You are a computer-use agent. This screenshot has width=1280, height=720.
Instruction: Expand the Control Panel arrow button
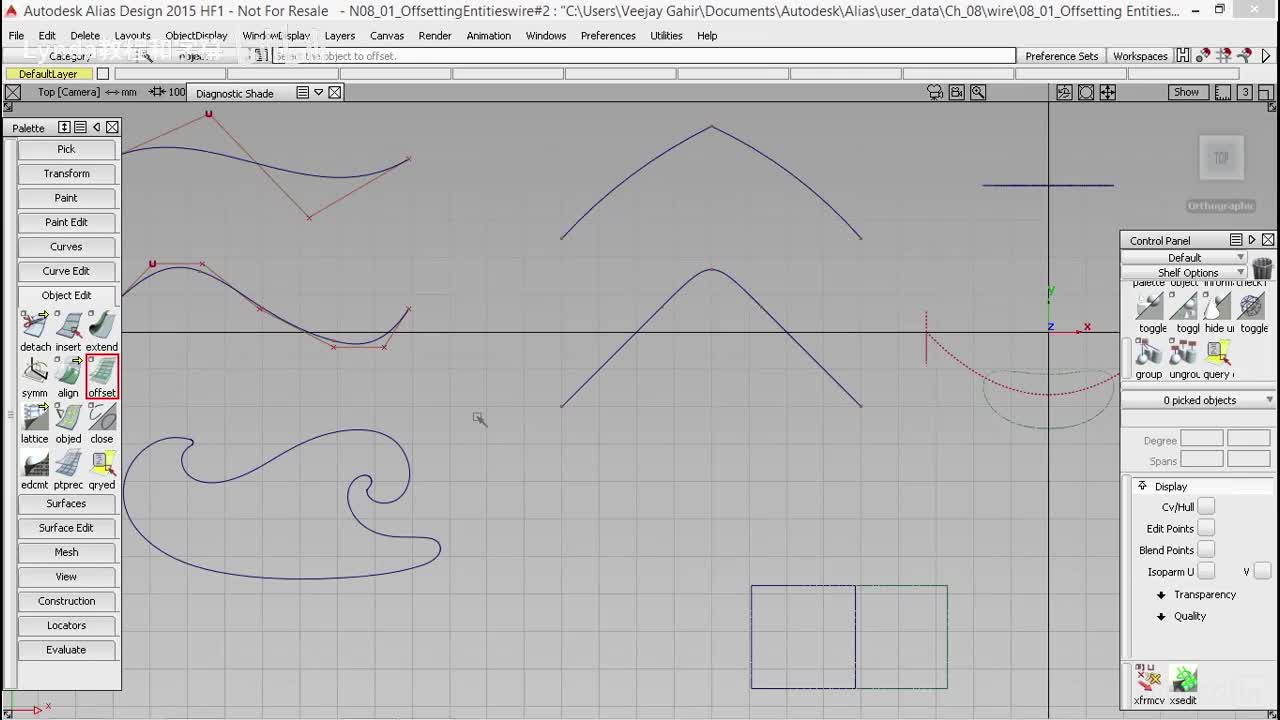[1252, 240]
